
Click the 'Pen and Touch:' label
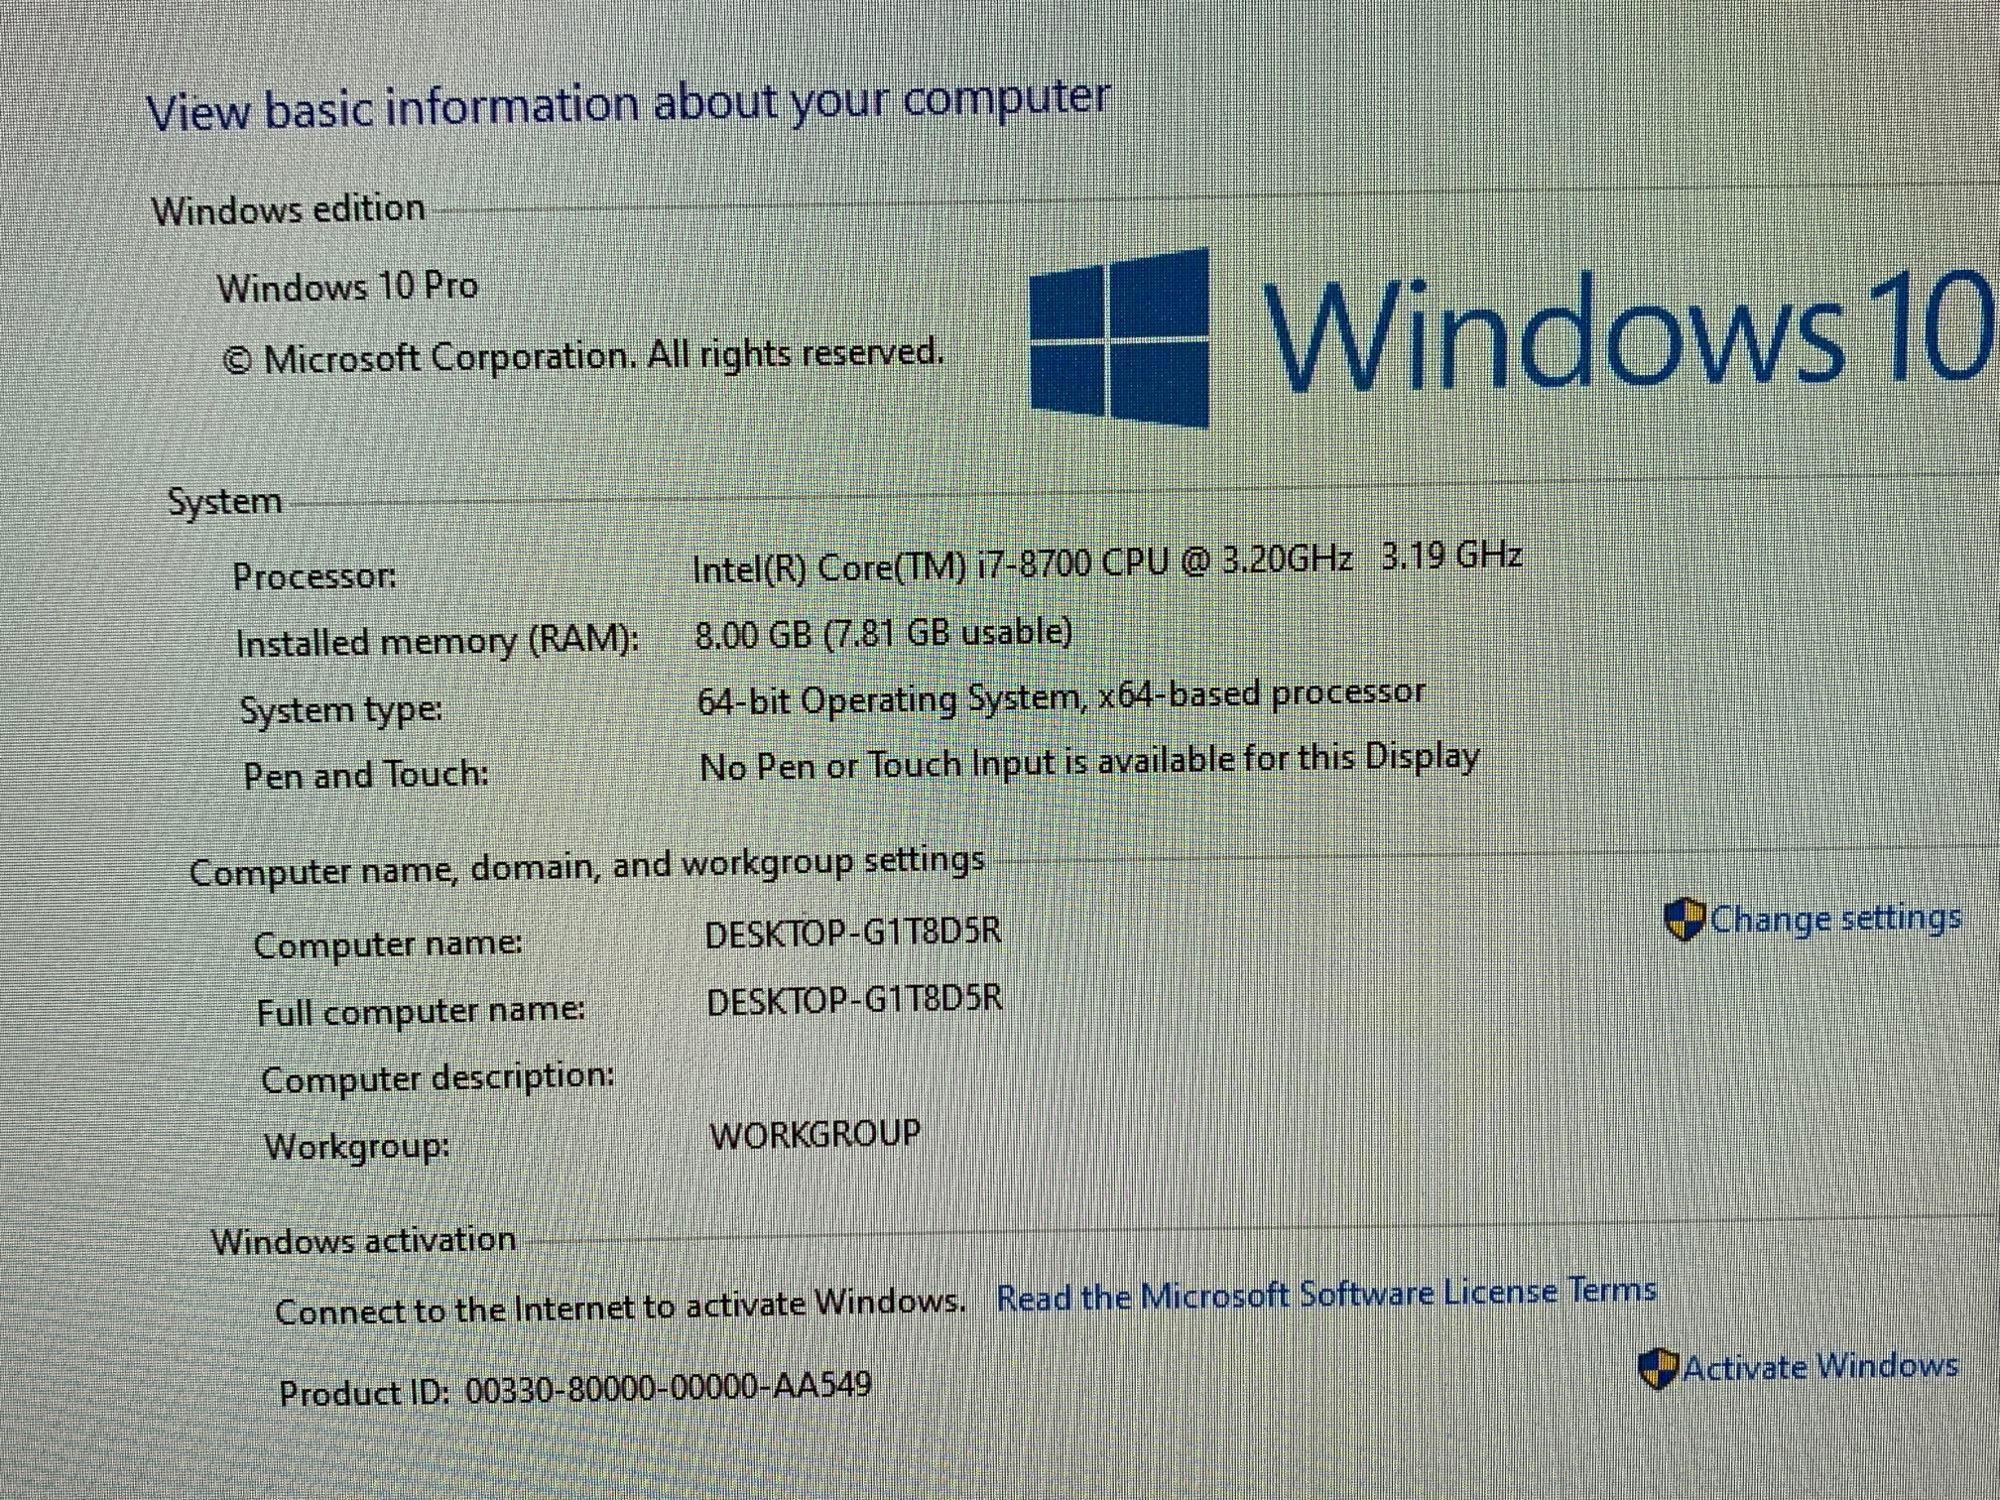(x=366, y=775)
